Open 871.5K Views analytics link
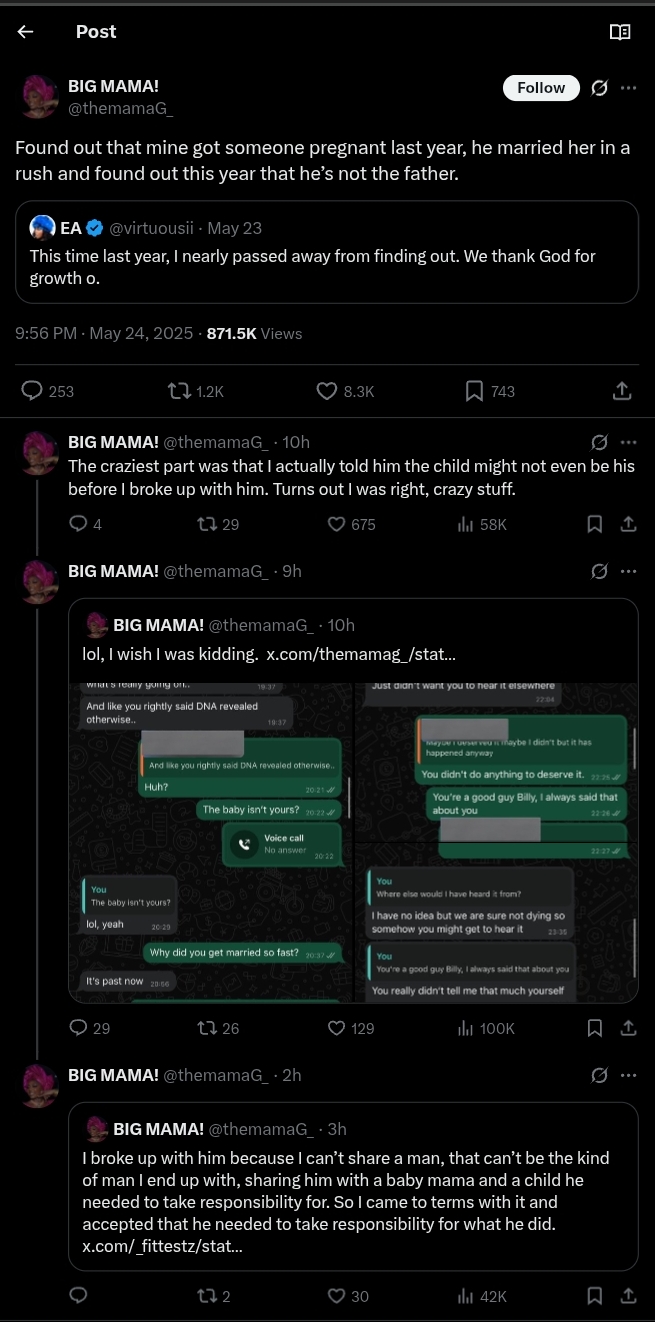The width and height of the screenshot is (655, 1322). pyautogui.click(x=254, y=334)
